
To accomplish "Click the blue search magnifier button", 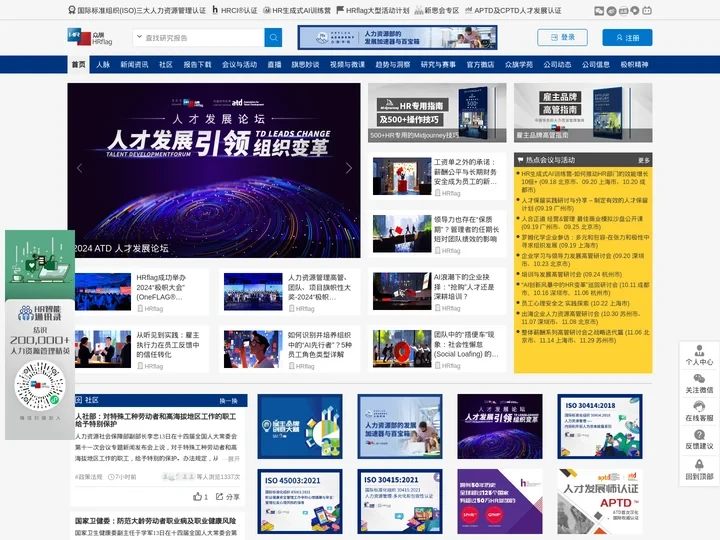I will pos(273,38).
